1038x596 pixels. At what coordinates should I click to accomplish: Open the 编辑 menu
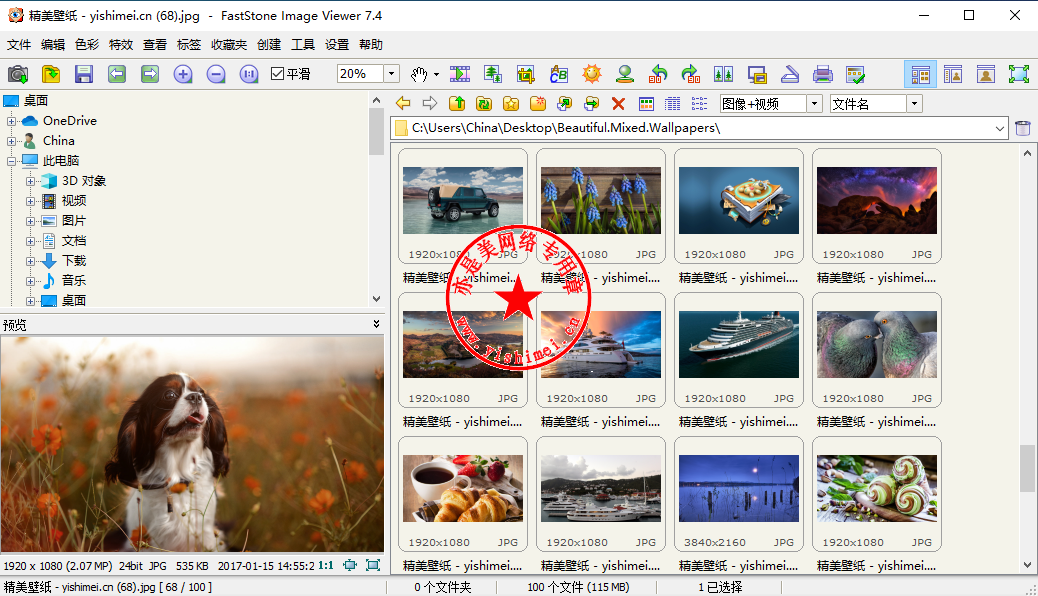pos(53,44)
